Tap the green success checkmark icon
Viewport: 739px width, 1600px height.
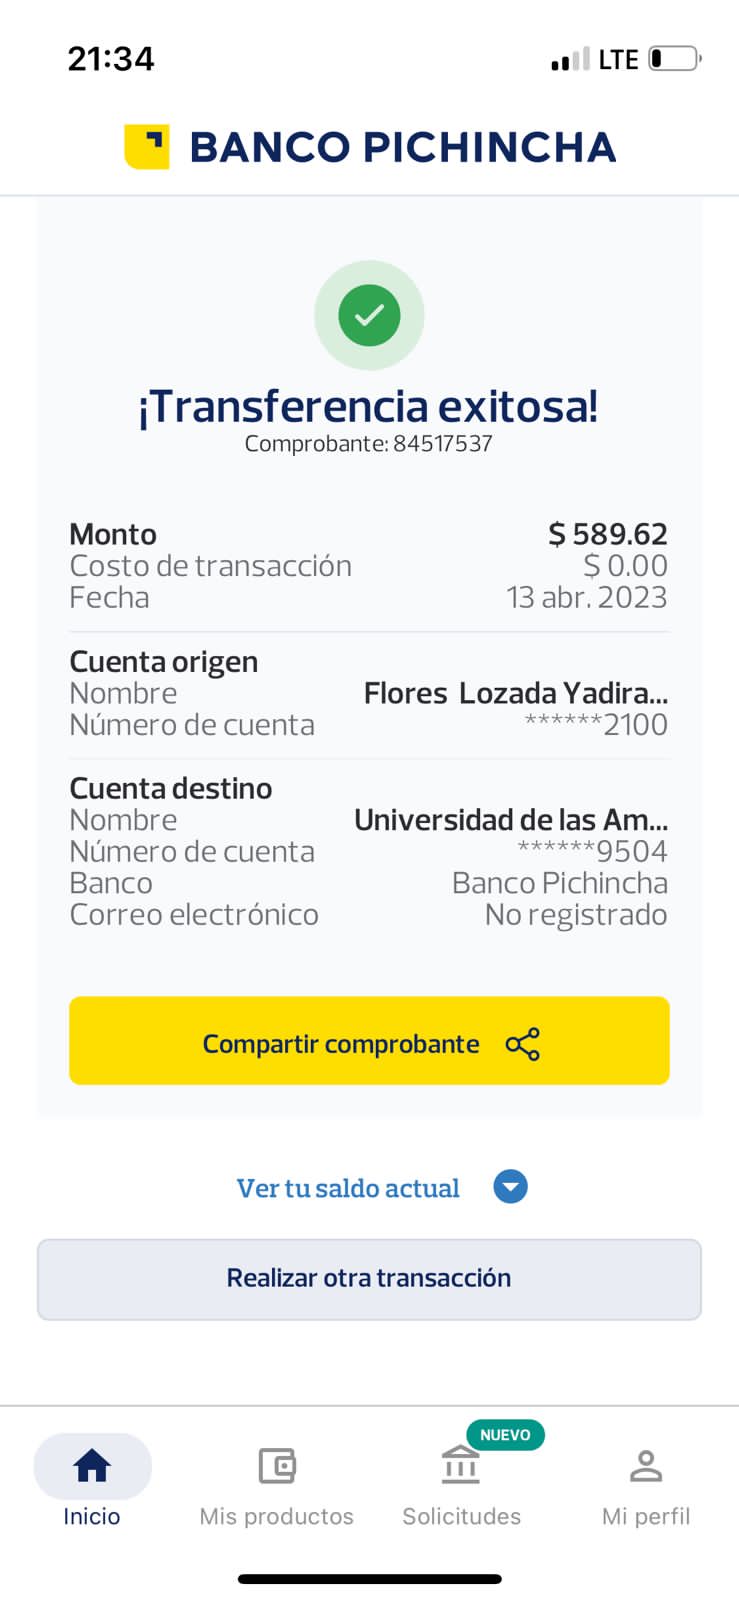[369, 315]
